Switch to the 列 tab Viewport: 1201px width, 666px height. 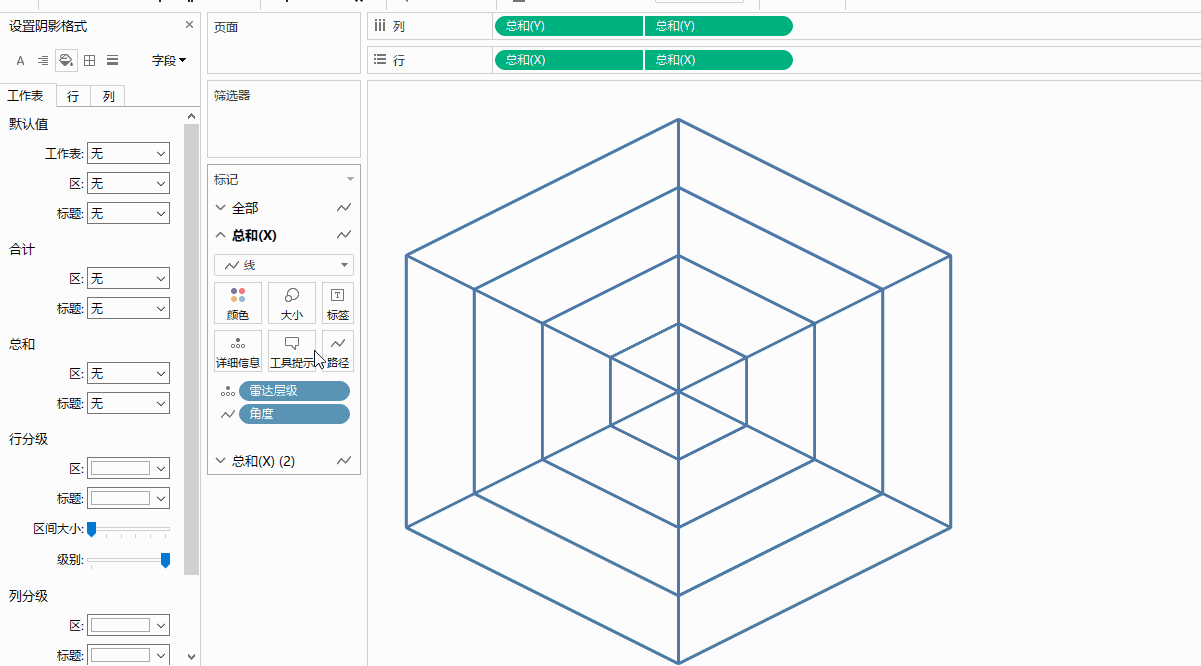pos(108,96)
